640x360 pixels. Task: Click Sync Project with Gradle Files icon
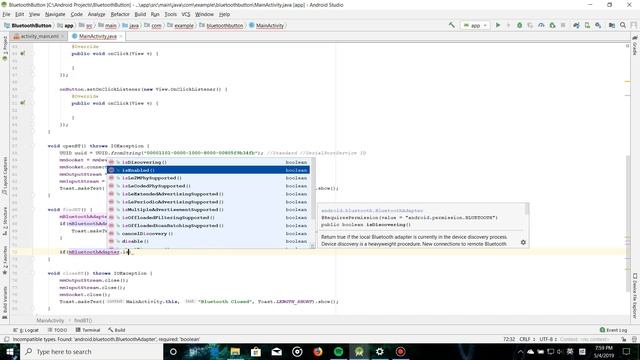tap(576, 25)
